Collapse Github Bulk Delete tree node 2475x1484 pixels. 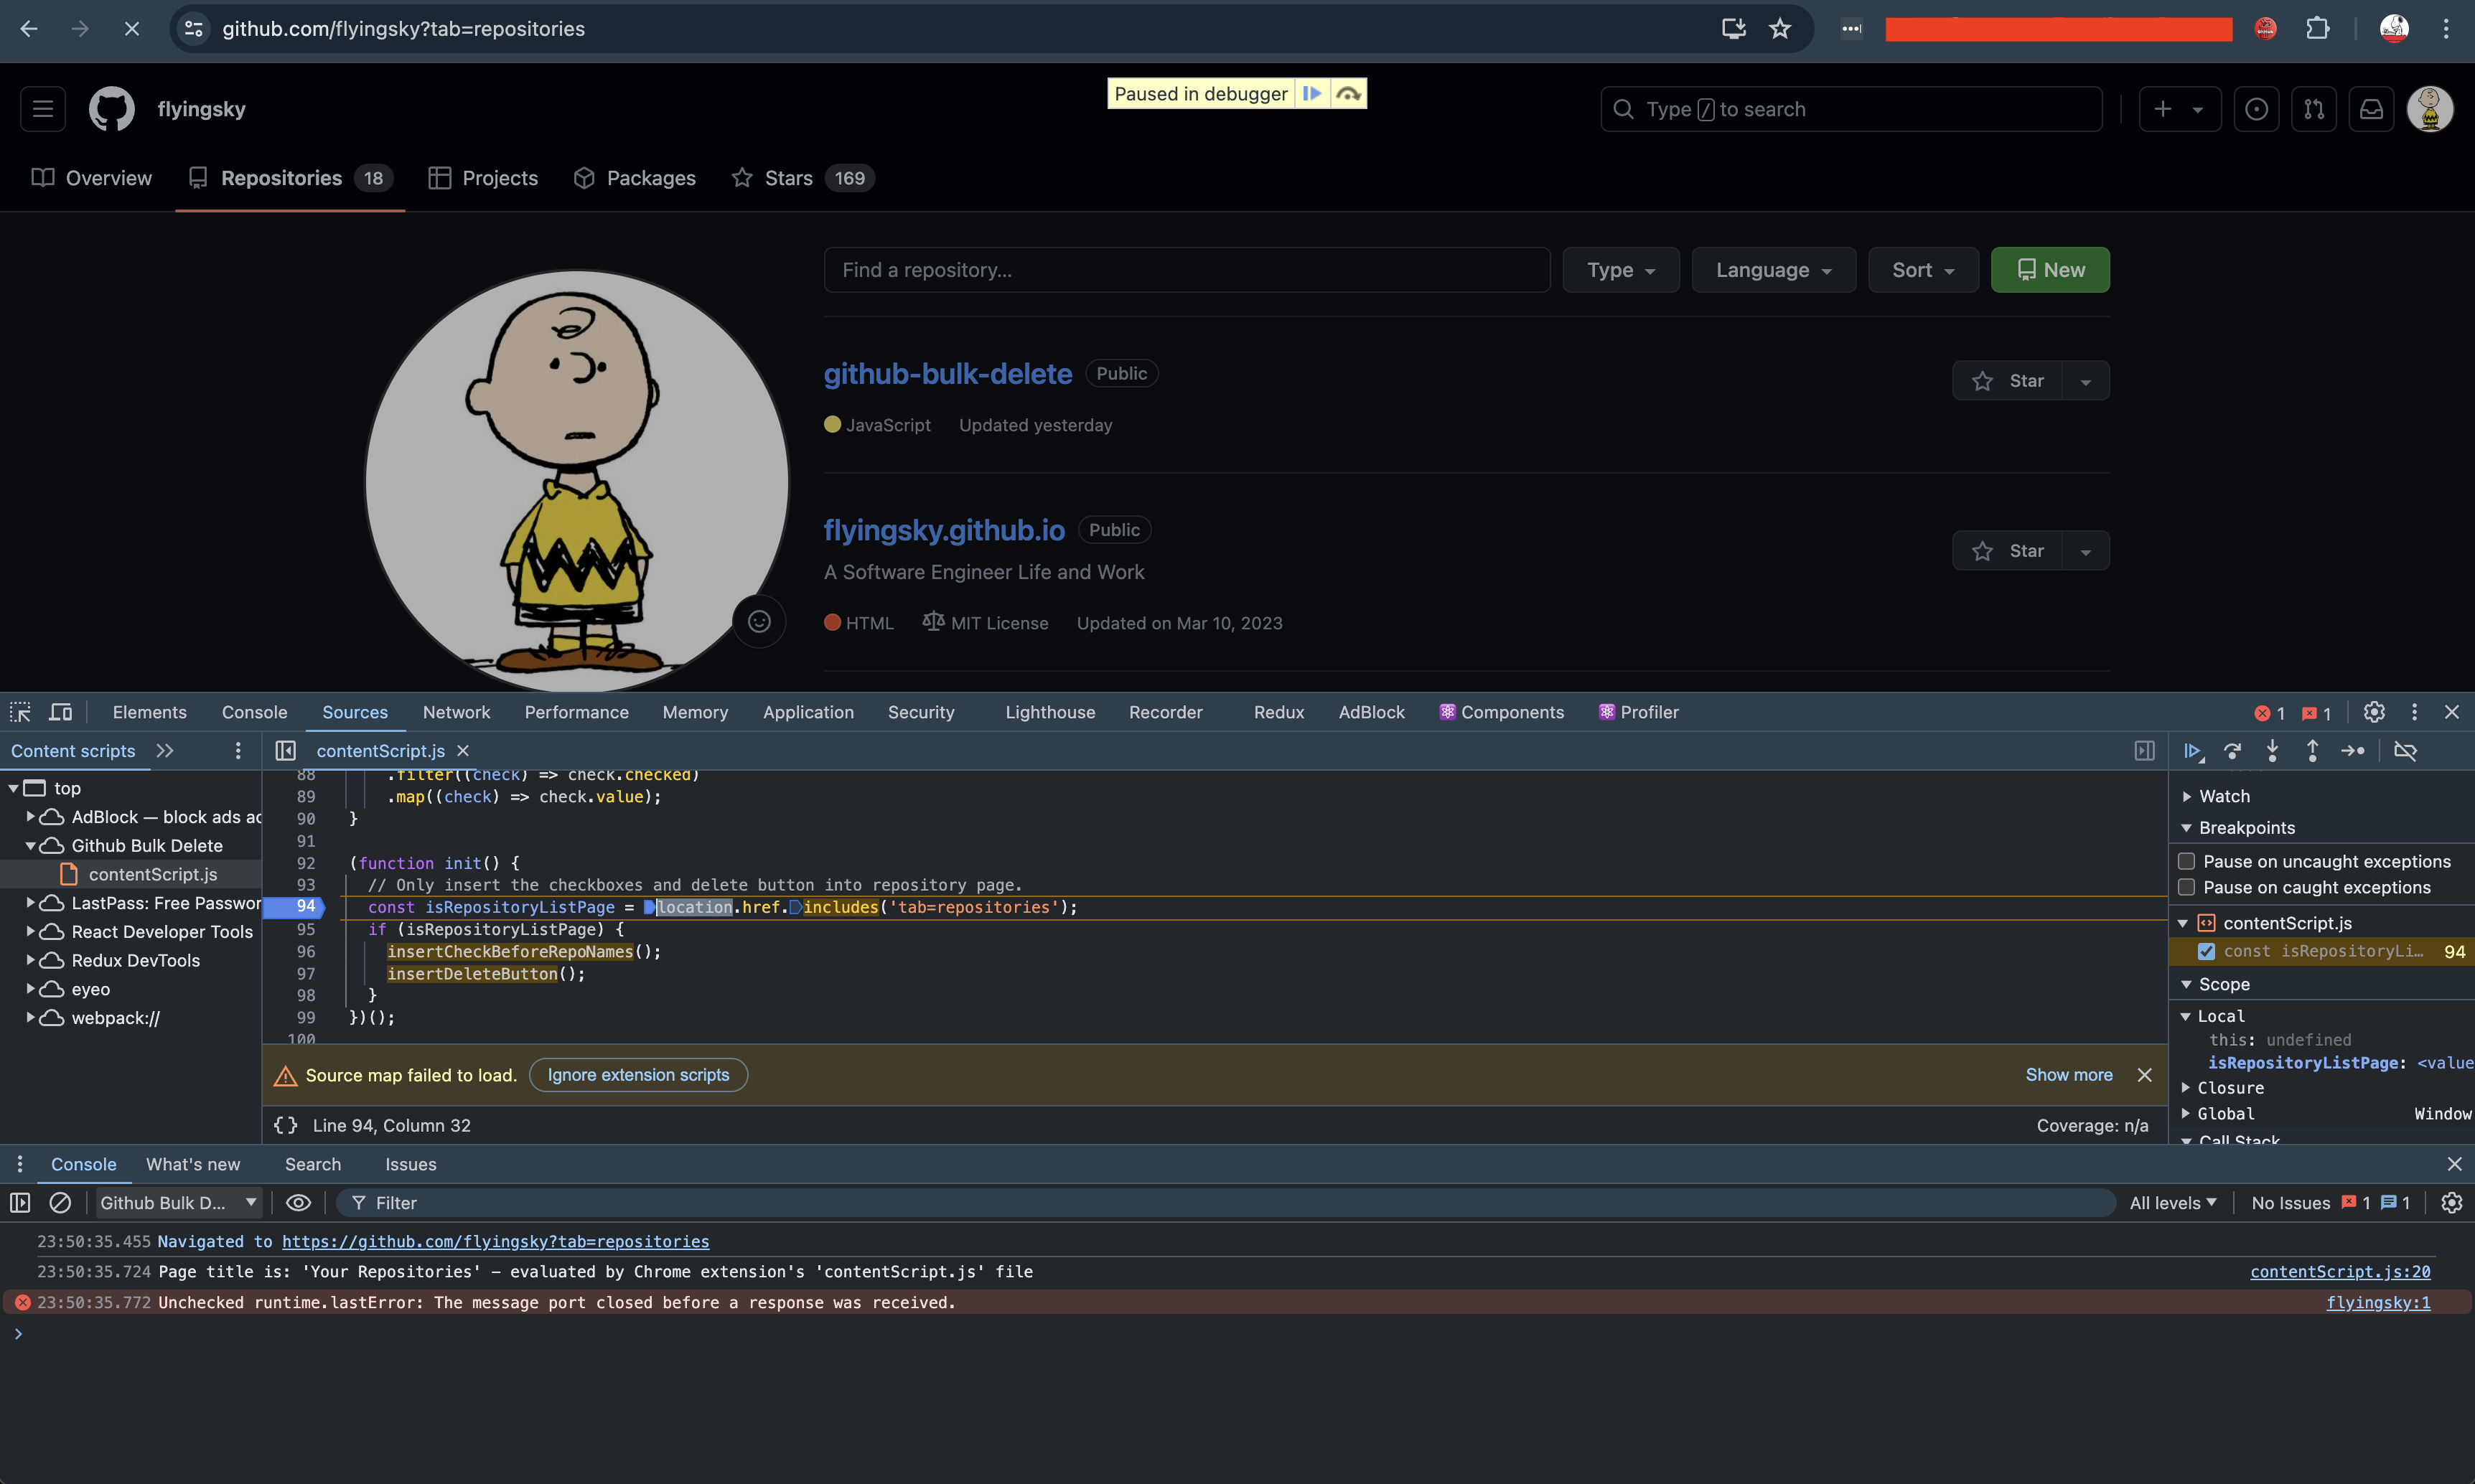[x=30, y=846]
